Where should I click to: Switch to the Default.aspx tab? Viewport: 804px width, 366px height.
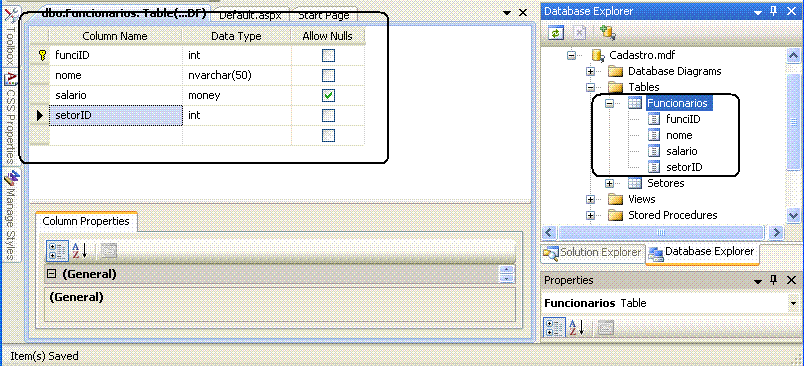point(250,15)
